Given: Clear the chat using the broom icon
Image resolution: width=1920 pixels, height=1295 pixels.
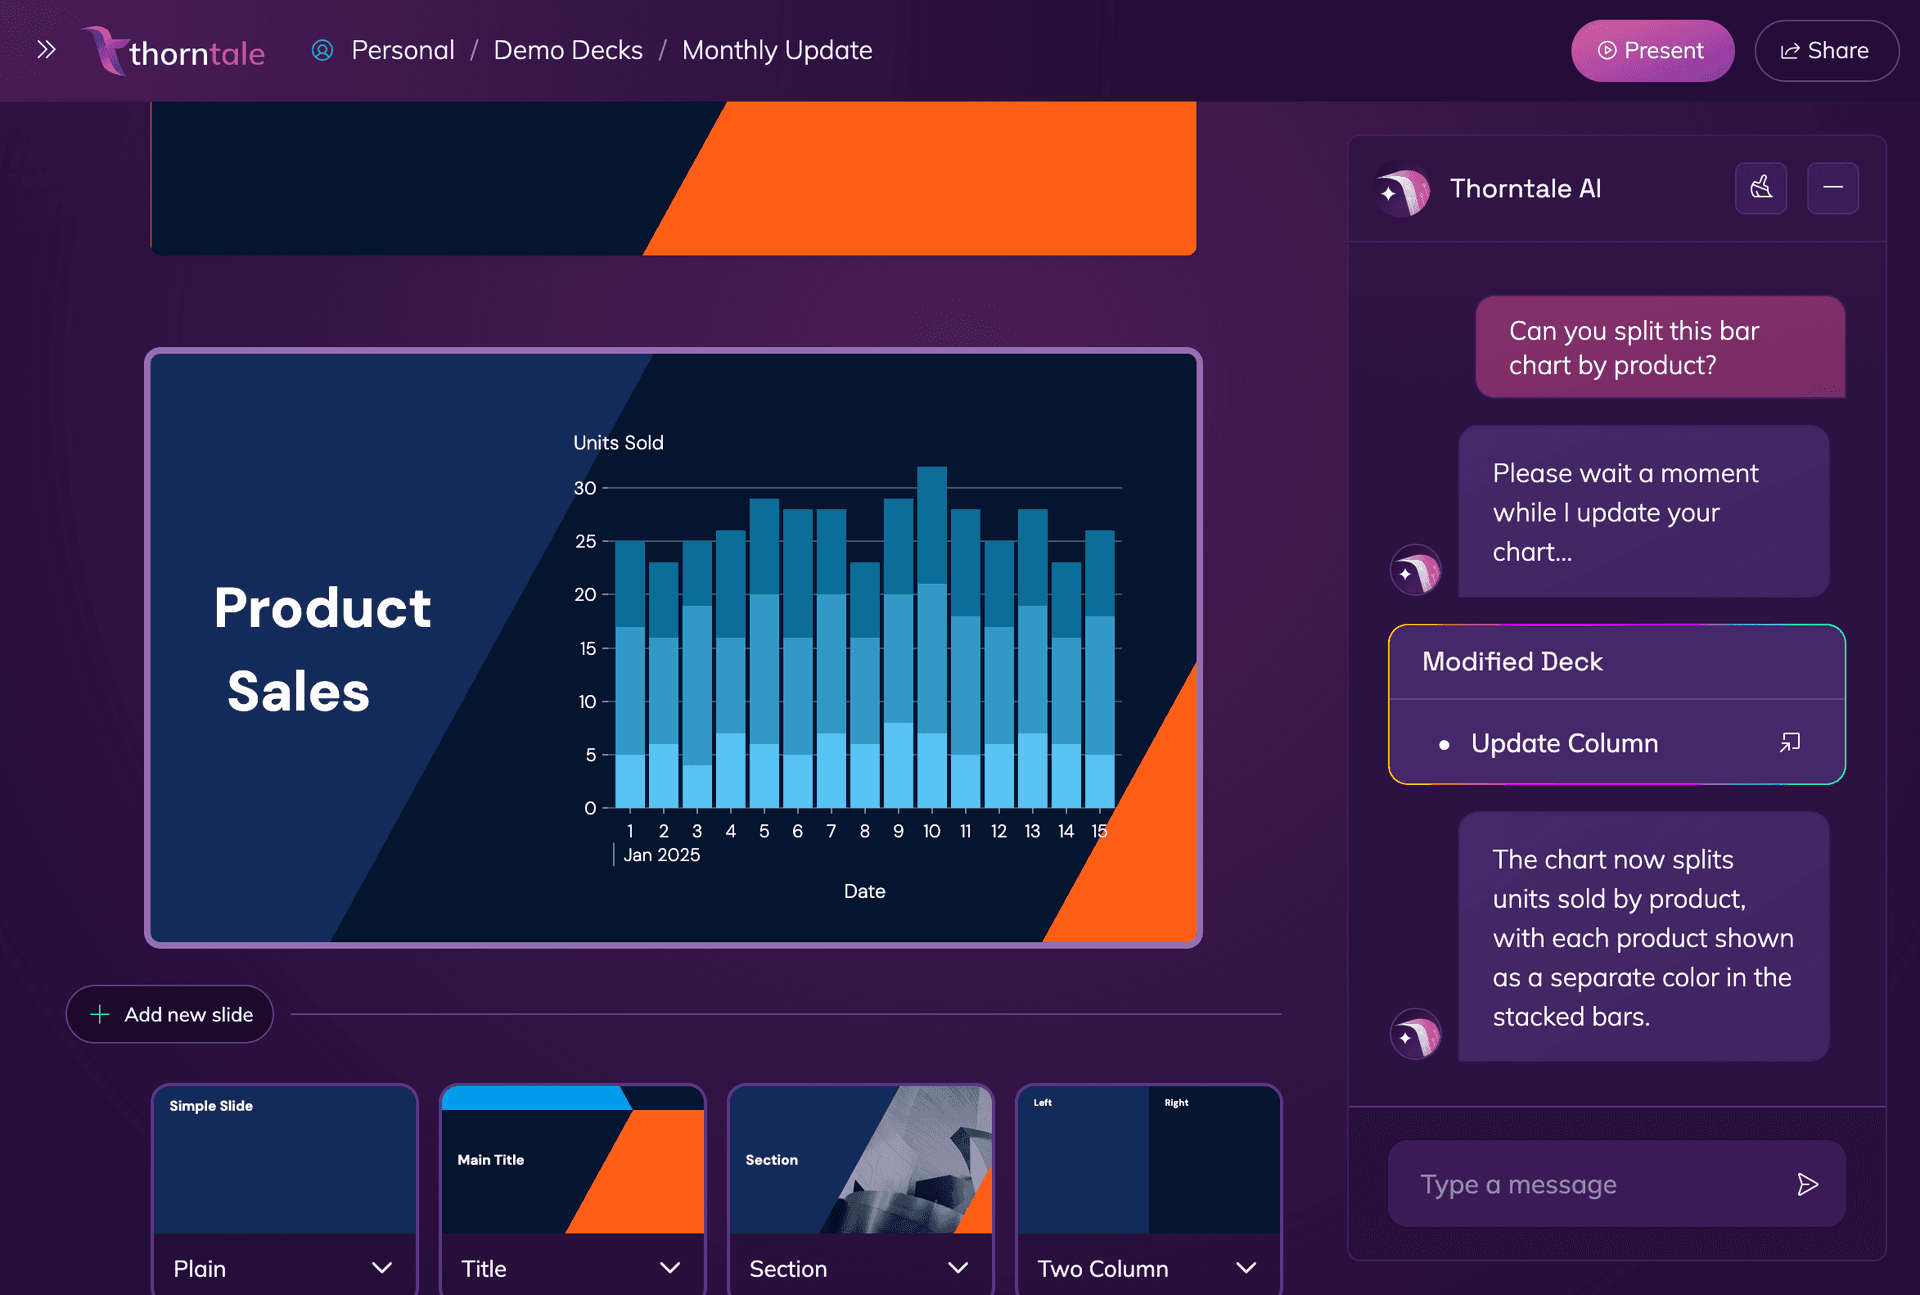Looking at the screenshot, I should tap(1761, 188).
